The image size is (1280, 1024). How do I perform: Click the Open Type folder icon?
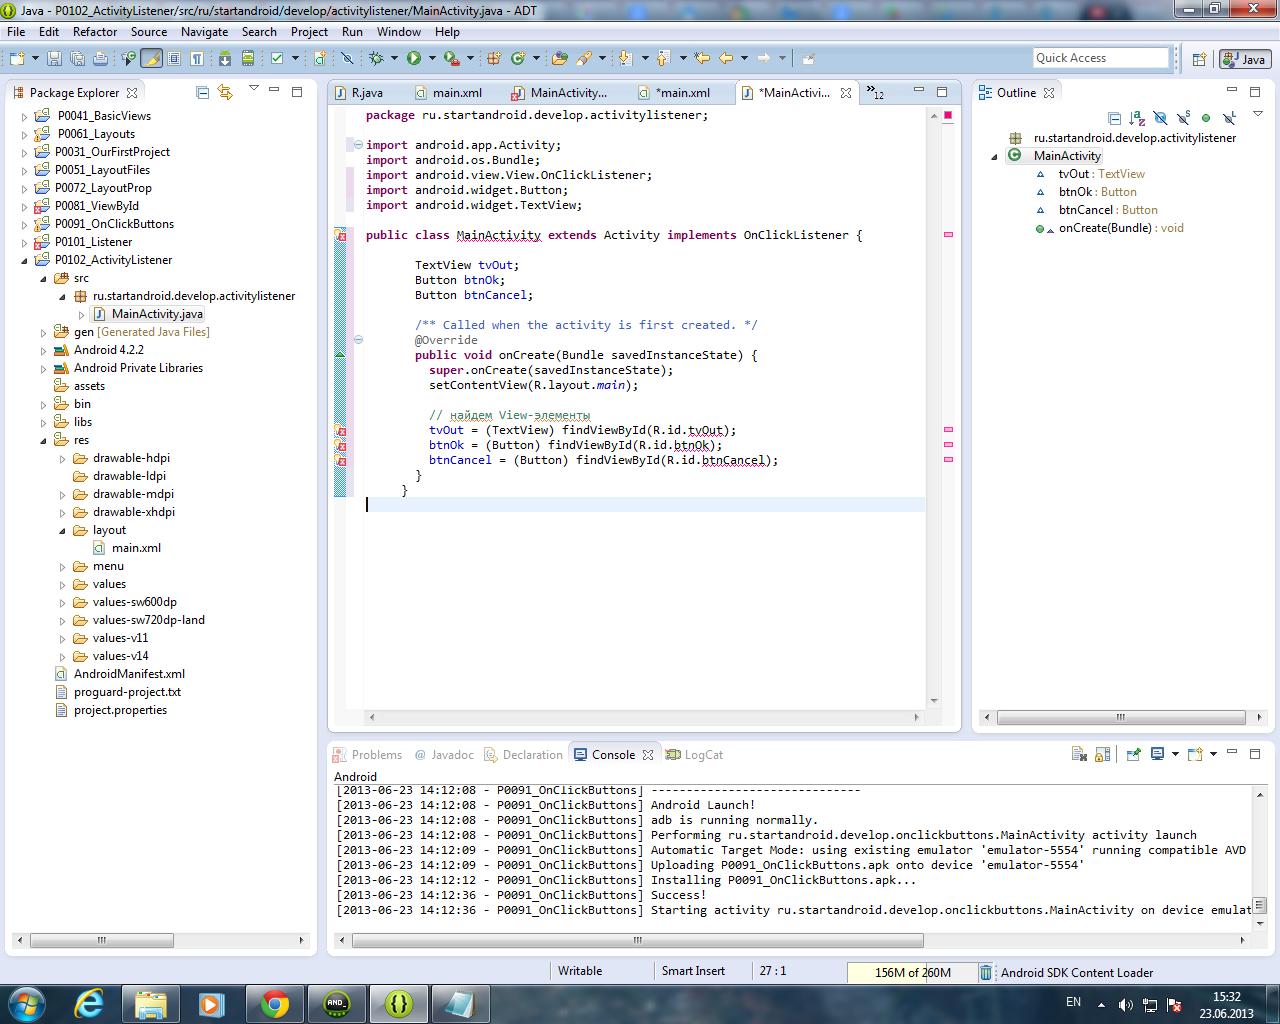(560, 58)
